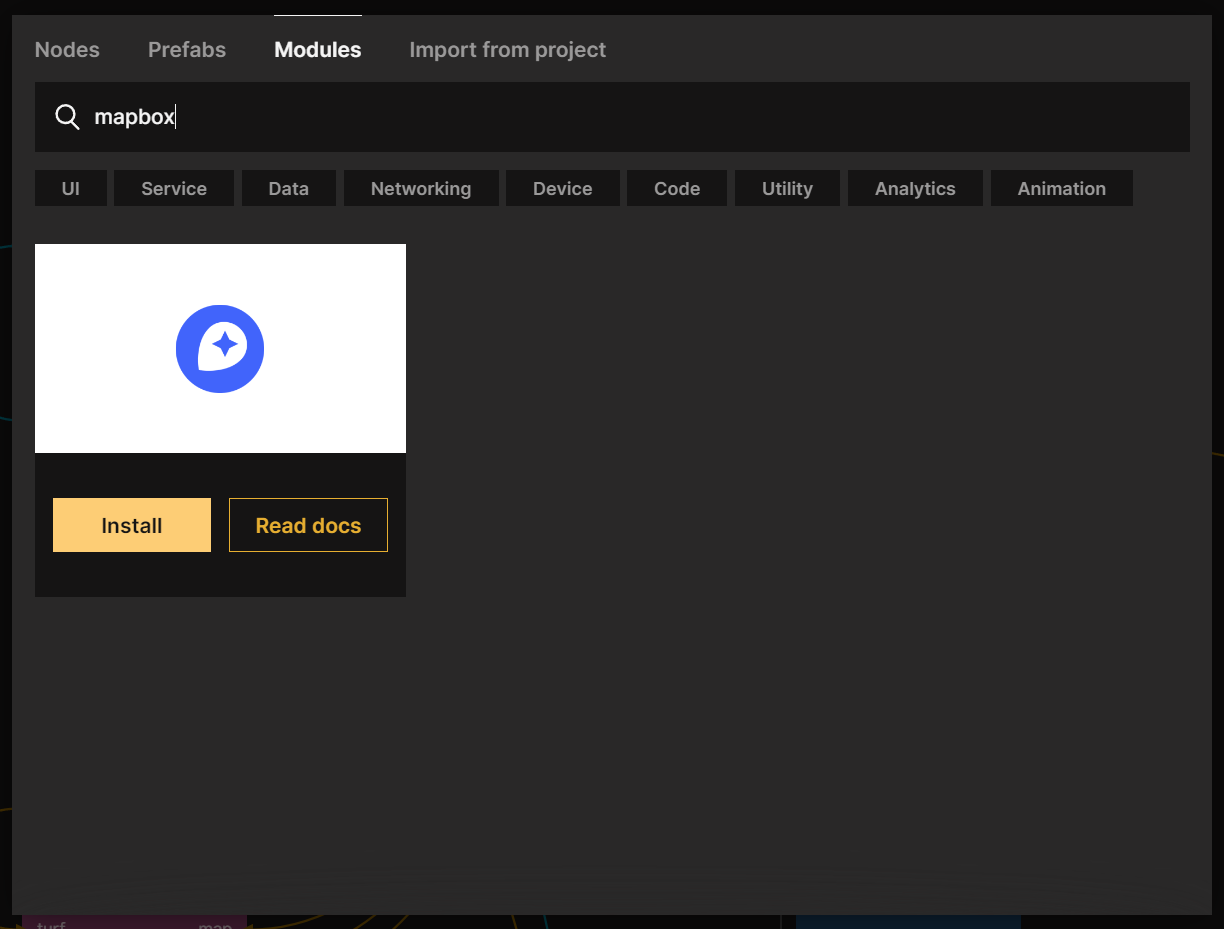Apply the Code category filter
Screen dimensions: 1224x929
[676, 189]
